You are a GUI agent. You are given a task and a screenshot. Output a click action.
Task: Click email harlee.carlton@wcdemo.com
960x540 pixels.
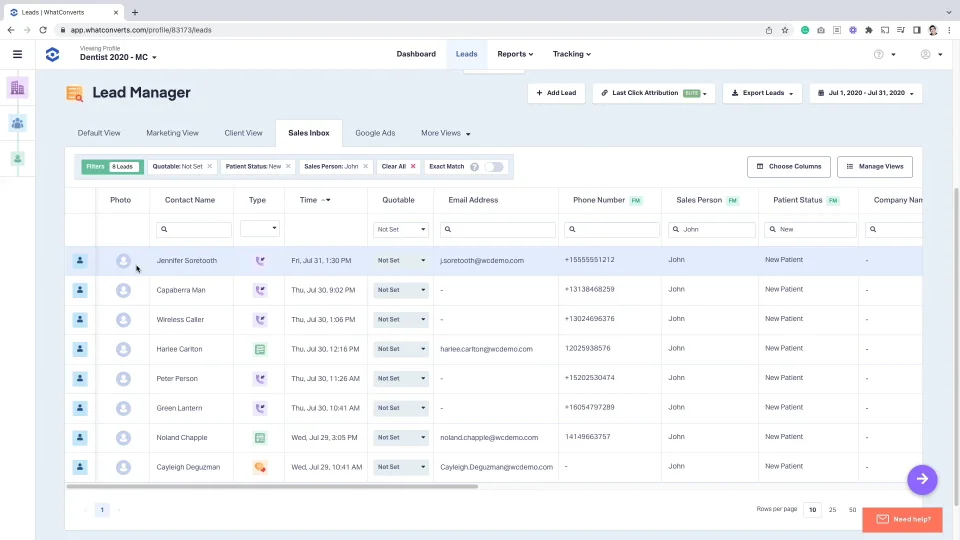pyautogui.click(x=486, y=349)
